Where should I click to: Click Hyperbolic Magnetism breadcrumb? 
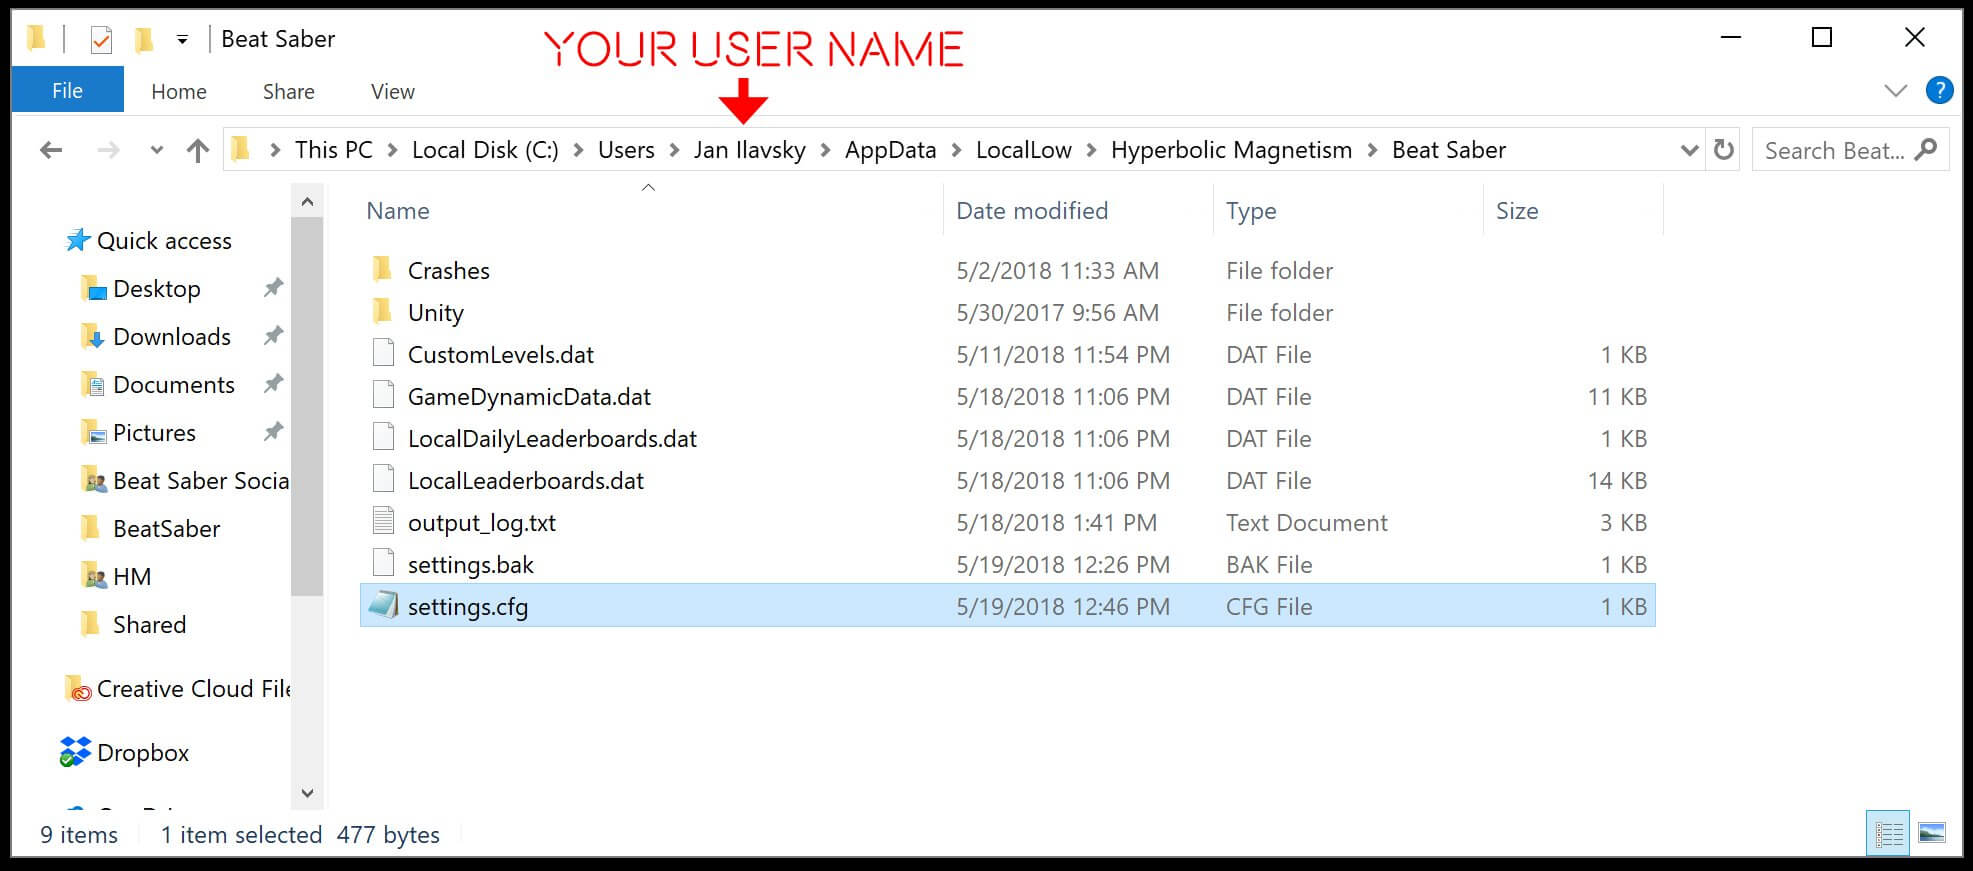coord(1231,150)
